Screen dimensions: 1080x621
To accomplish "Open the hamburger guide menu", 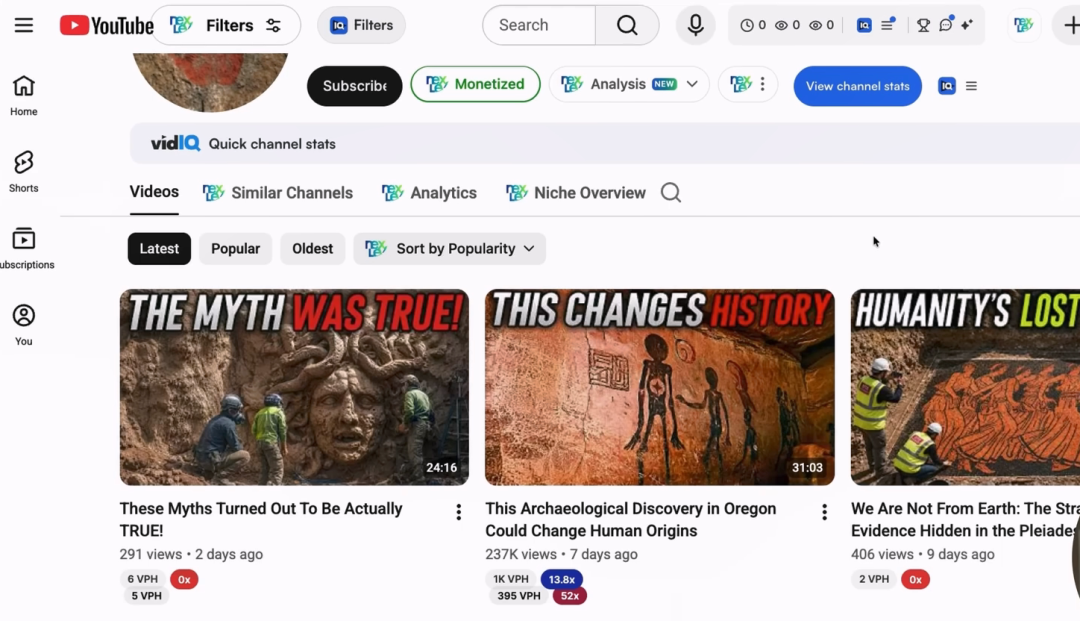I will point(24,25).
